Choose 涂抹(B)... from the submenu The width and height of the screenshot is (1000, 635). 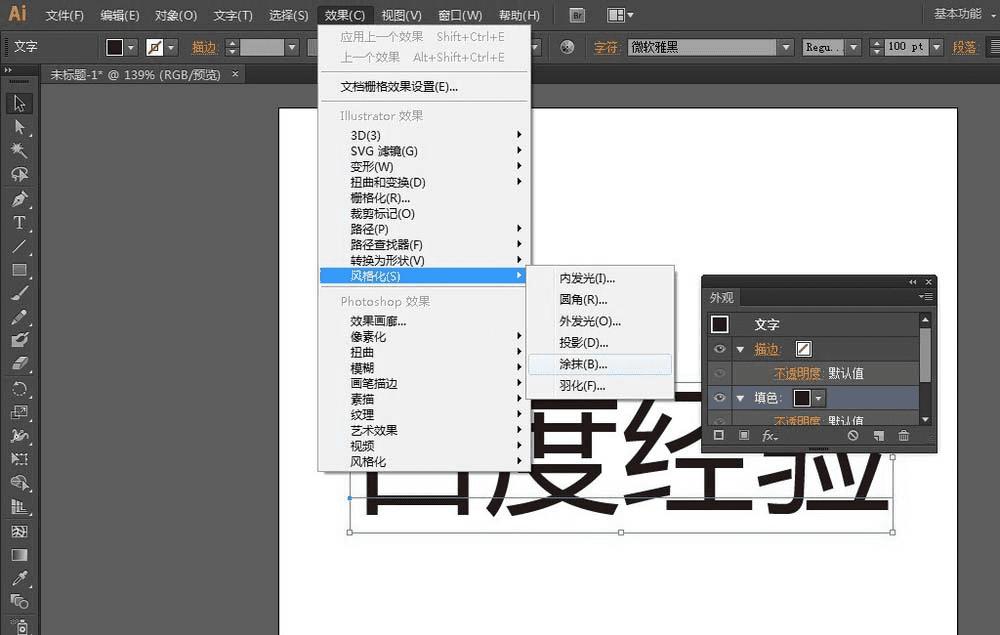[583, 364]
